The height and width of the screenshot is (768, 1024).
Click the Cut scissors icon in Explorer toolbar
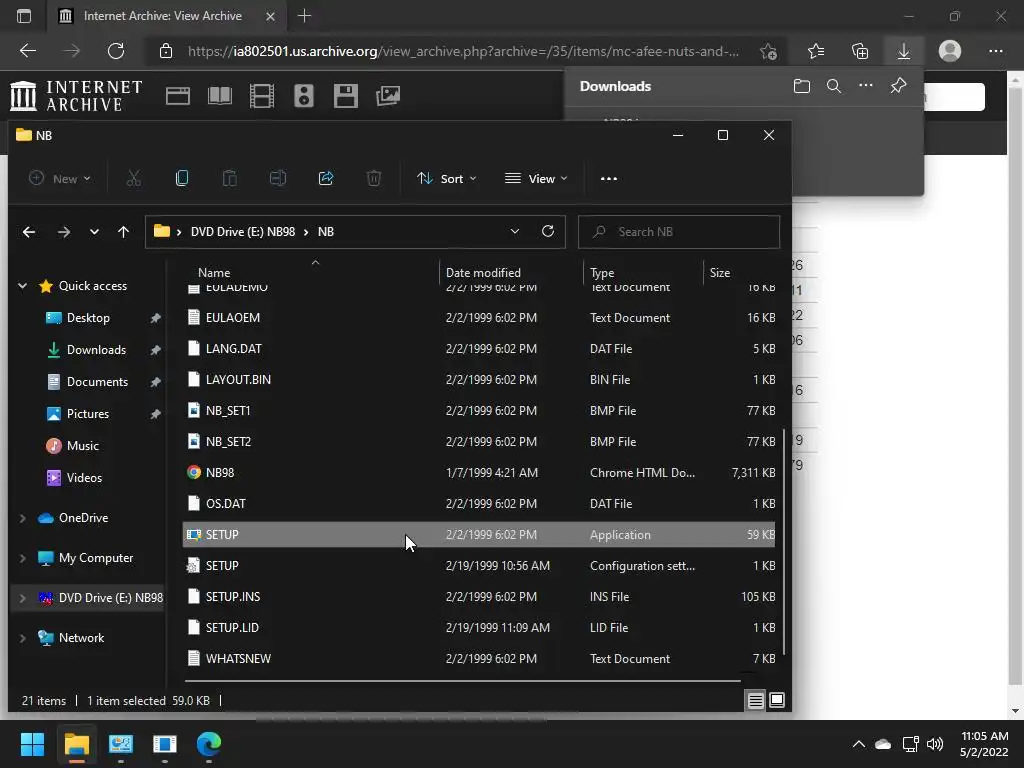coord(133,178)
